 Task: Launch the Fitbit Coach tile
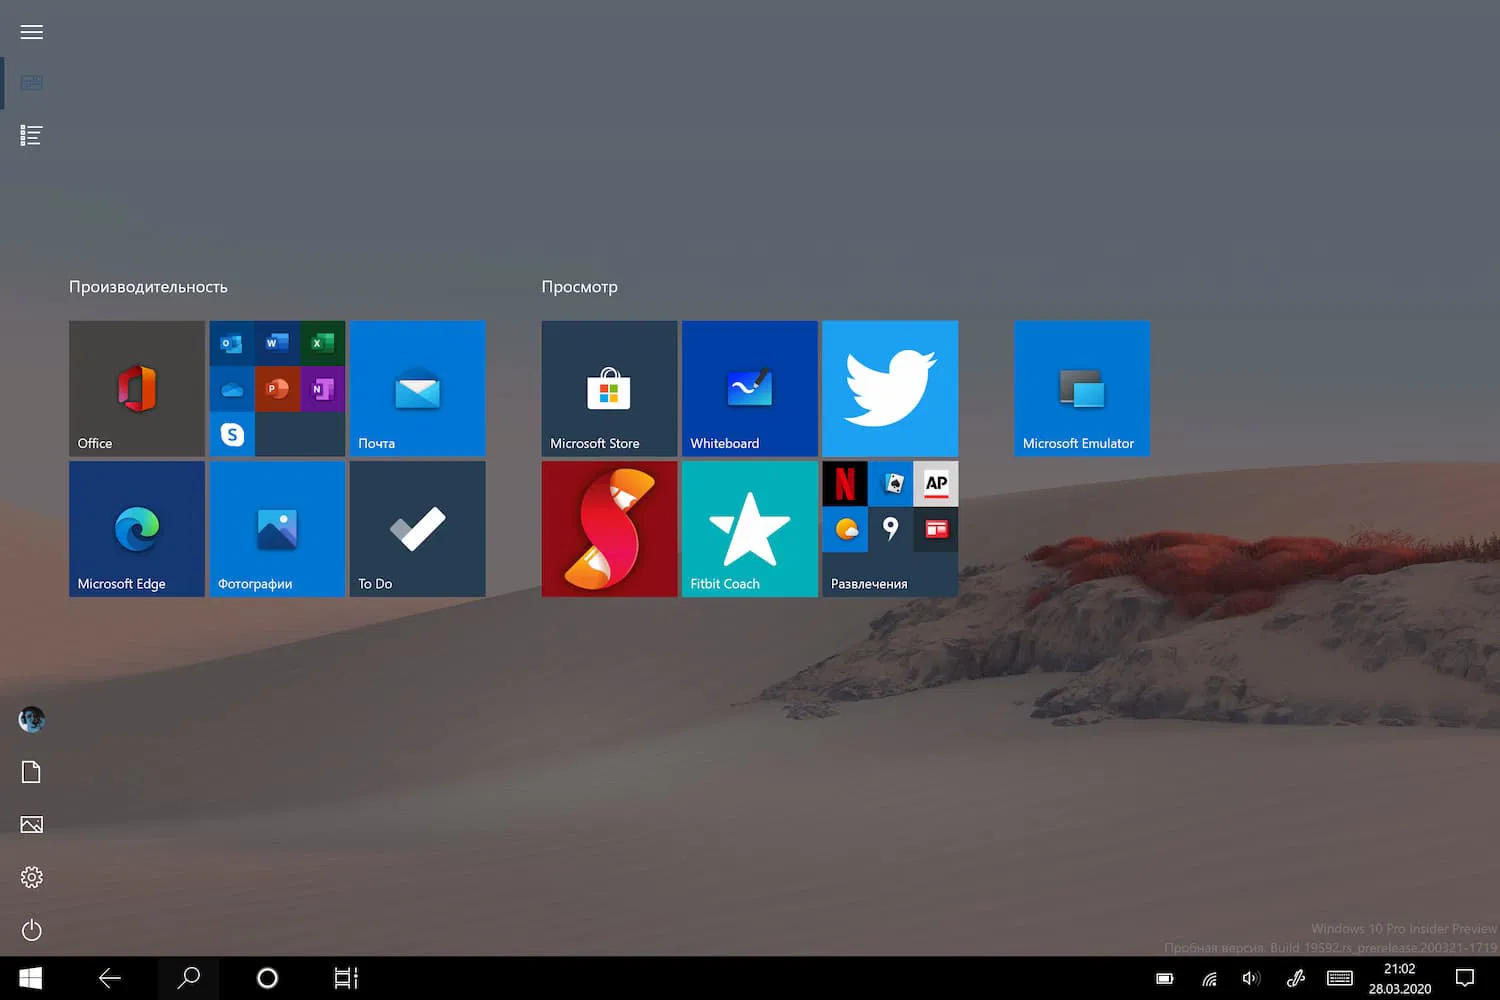[750, 529]
